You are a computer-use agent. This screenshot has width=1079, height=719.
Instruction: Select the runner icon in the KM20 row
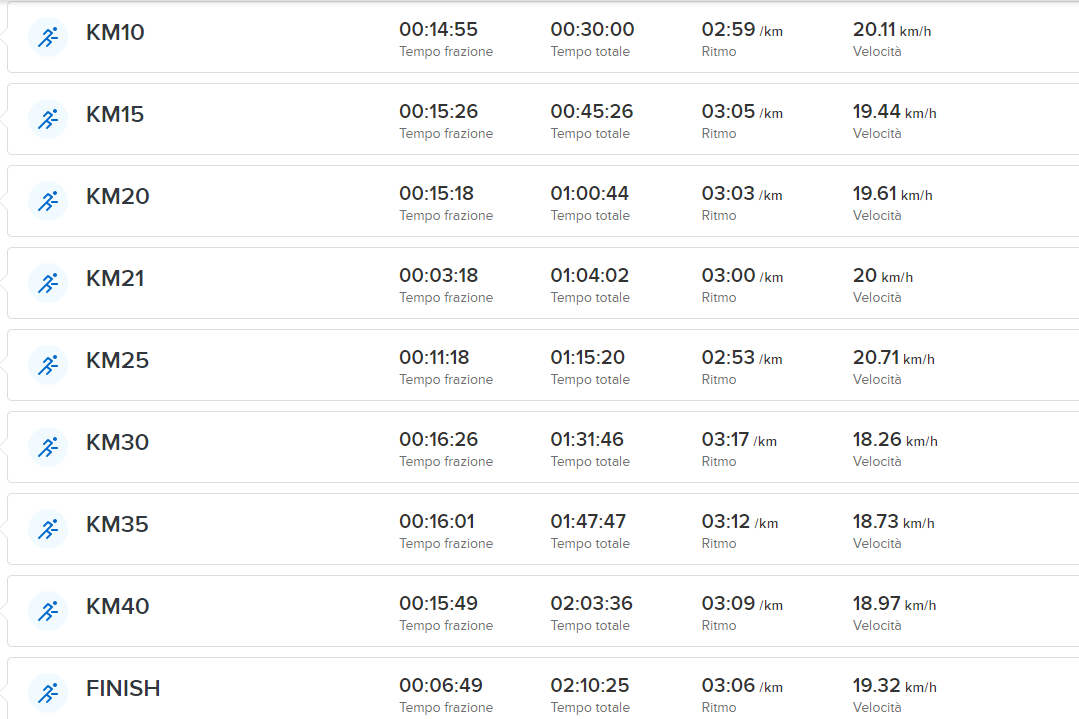click(48, 201)
